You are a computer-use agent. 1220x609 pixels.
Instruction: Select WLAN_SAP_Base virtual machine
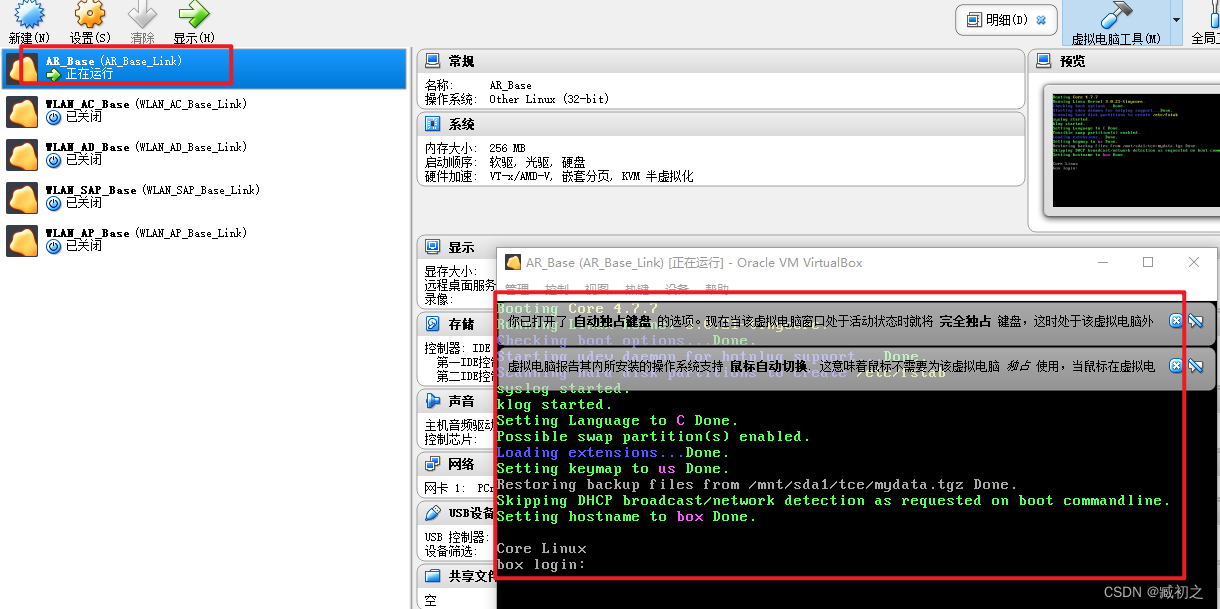pos(204,197)
